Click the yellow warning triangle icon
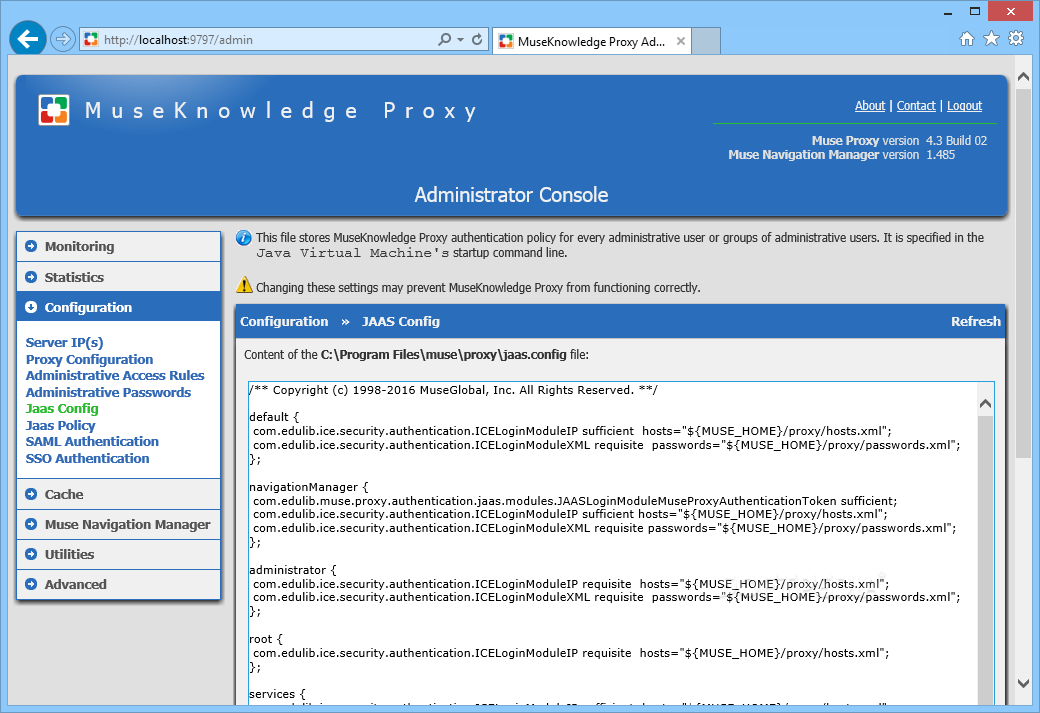This screenshot has height=713, width=1040. click(x=244, y=285)
